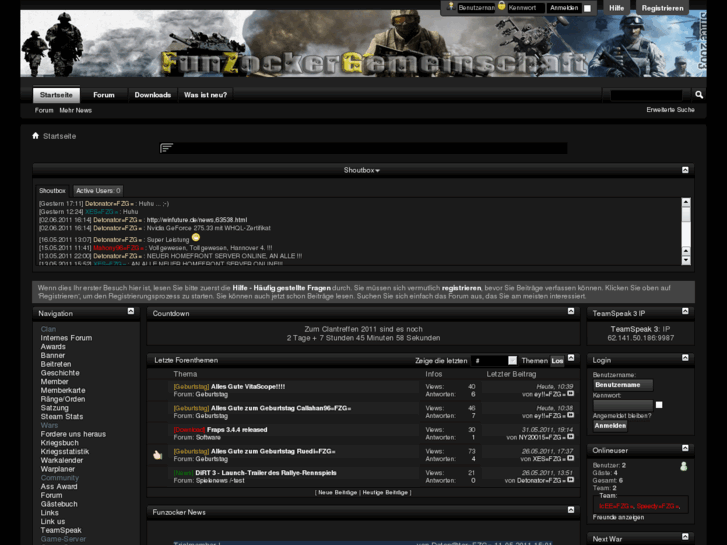Viewport: 727px width, 545px height.
Task: Toggle remember-me checkbox in top login bar
Action: pos(587,8)
